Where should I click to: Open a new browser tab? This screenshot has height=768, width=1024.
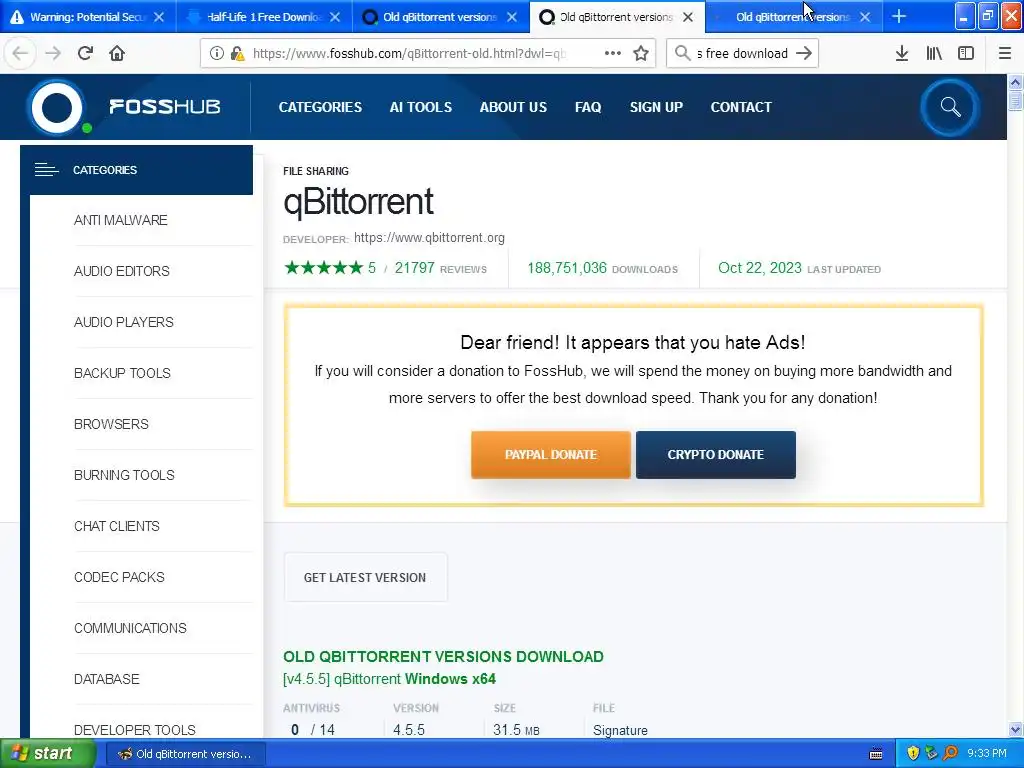(x=899, y=17)
